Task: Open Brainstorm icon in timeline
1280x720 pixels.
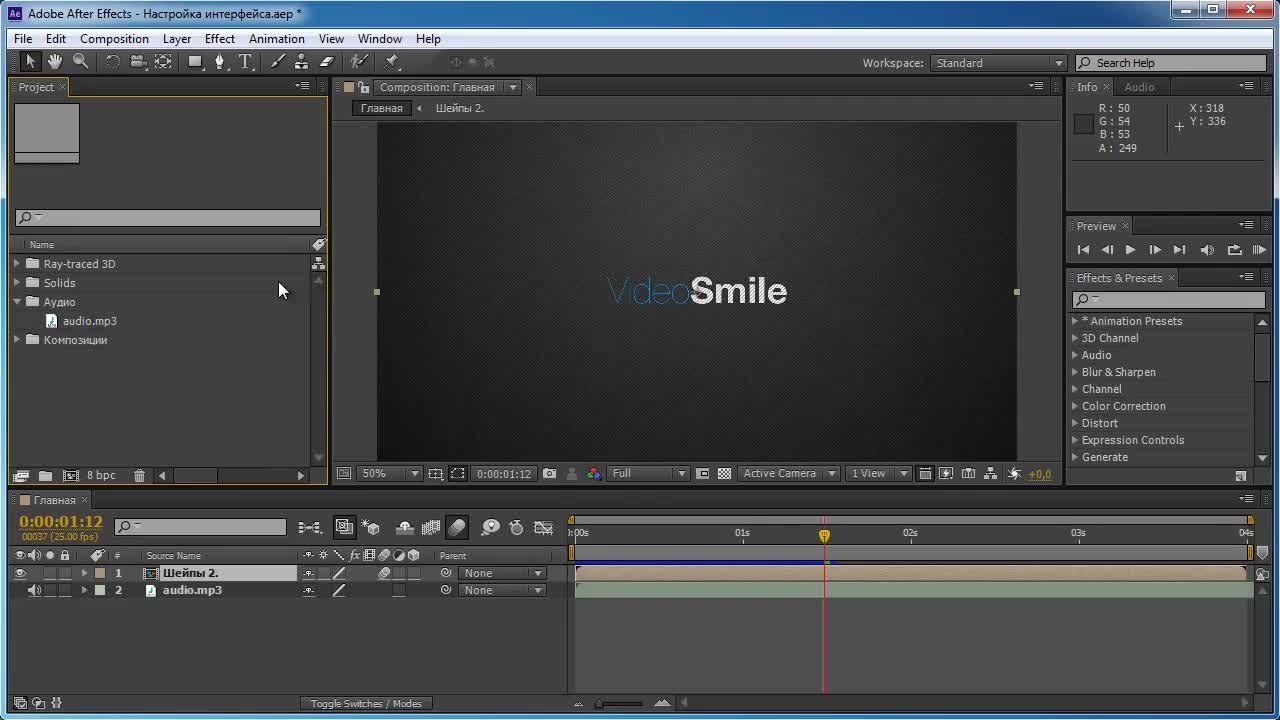Action: tap(490, 527)
